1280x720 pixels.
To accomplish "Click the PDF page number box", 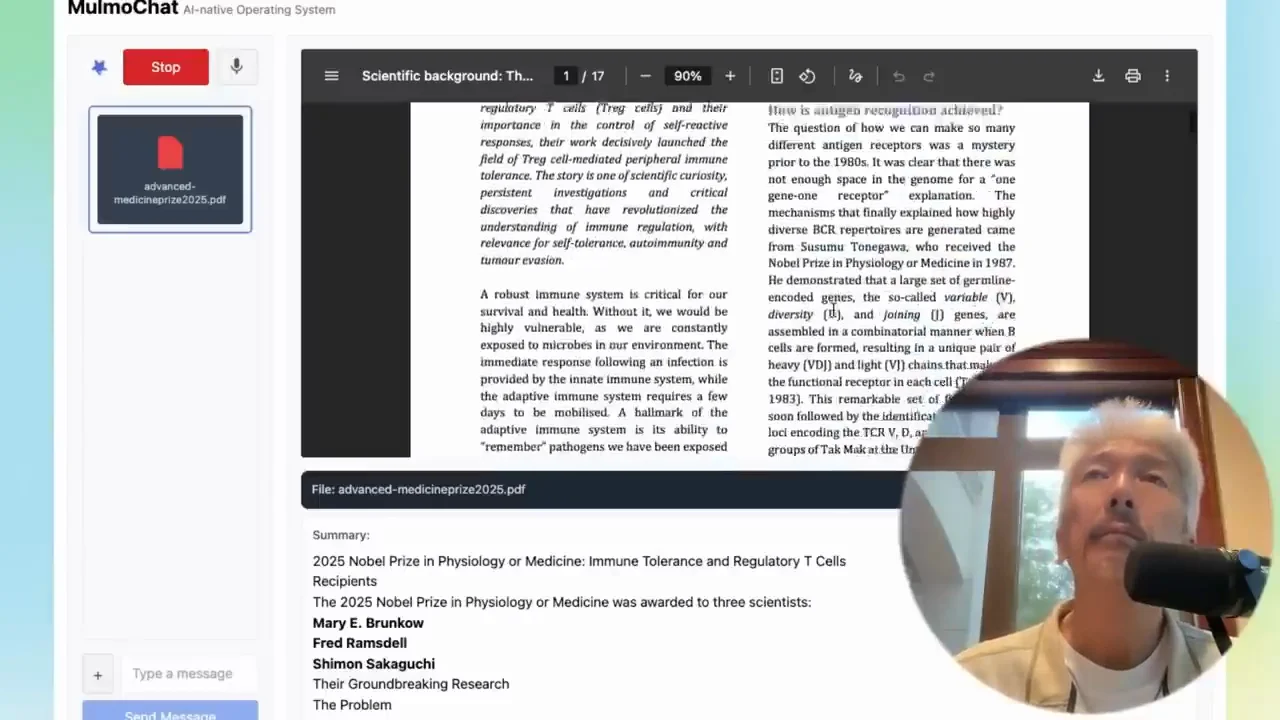I will point(566,76).
